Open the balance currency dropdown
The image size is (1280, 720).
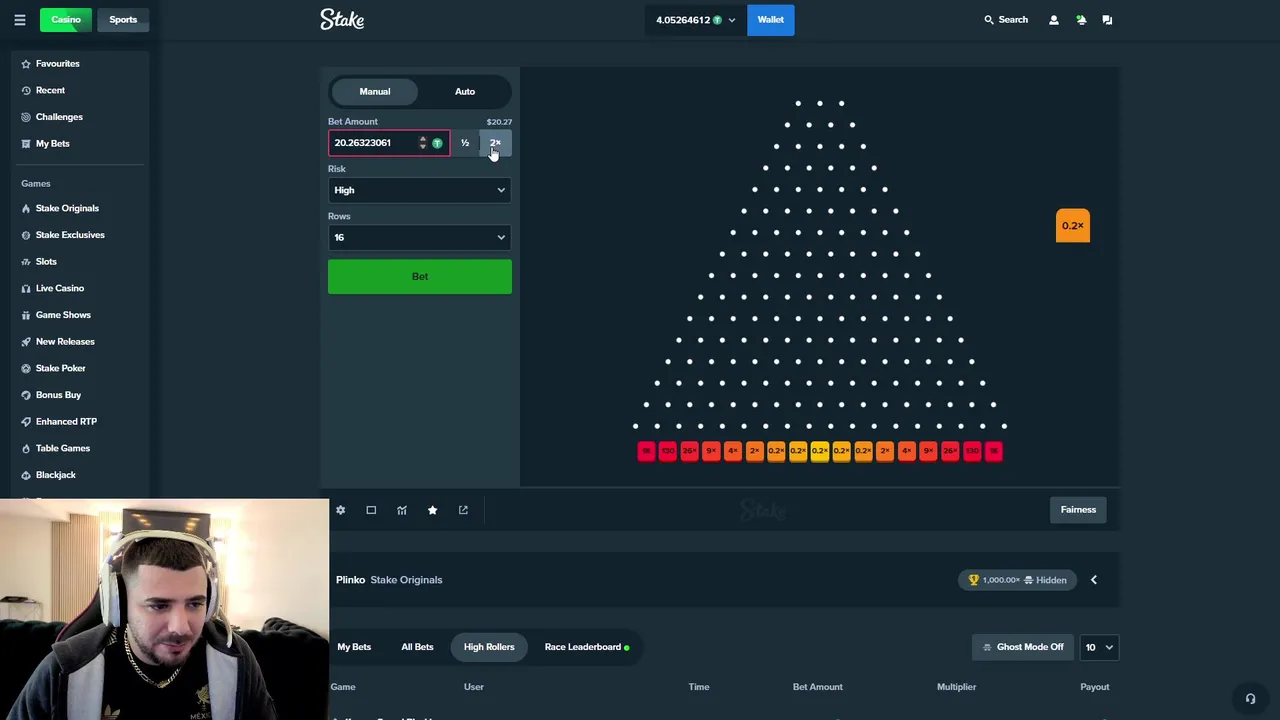coord(695,20)
